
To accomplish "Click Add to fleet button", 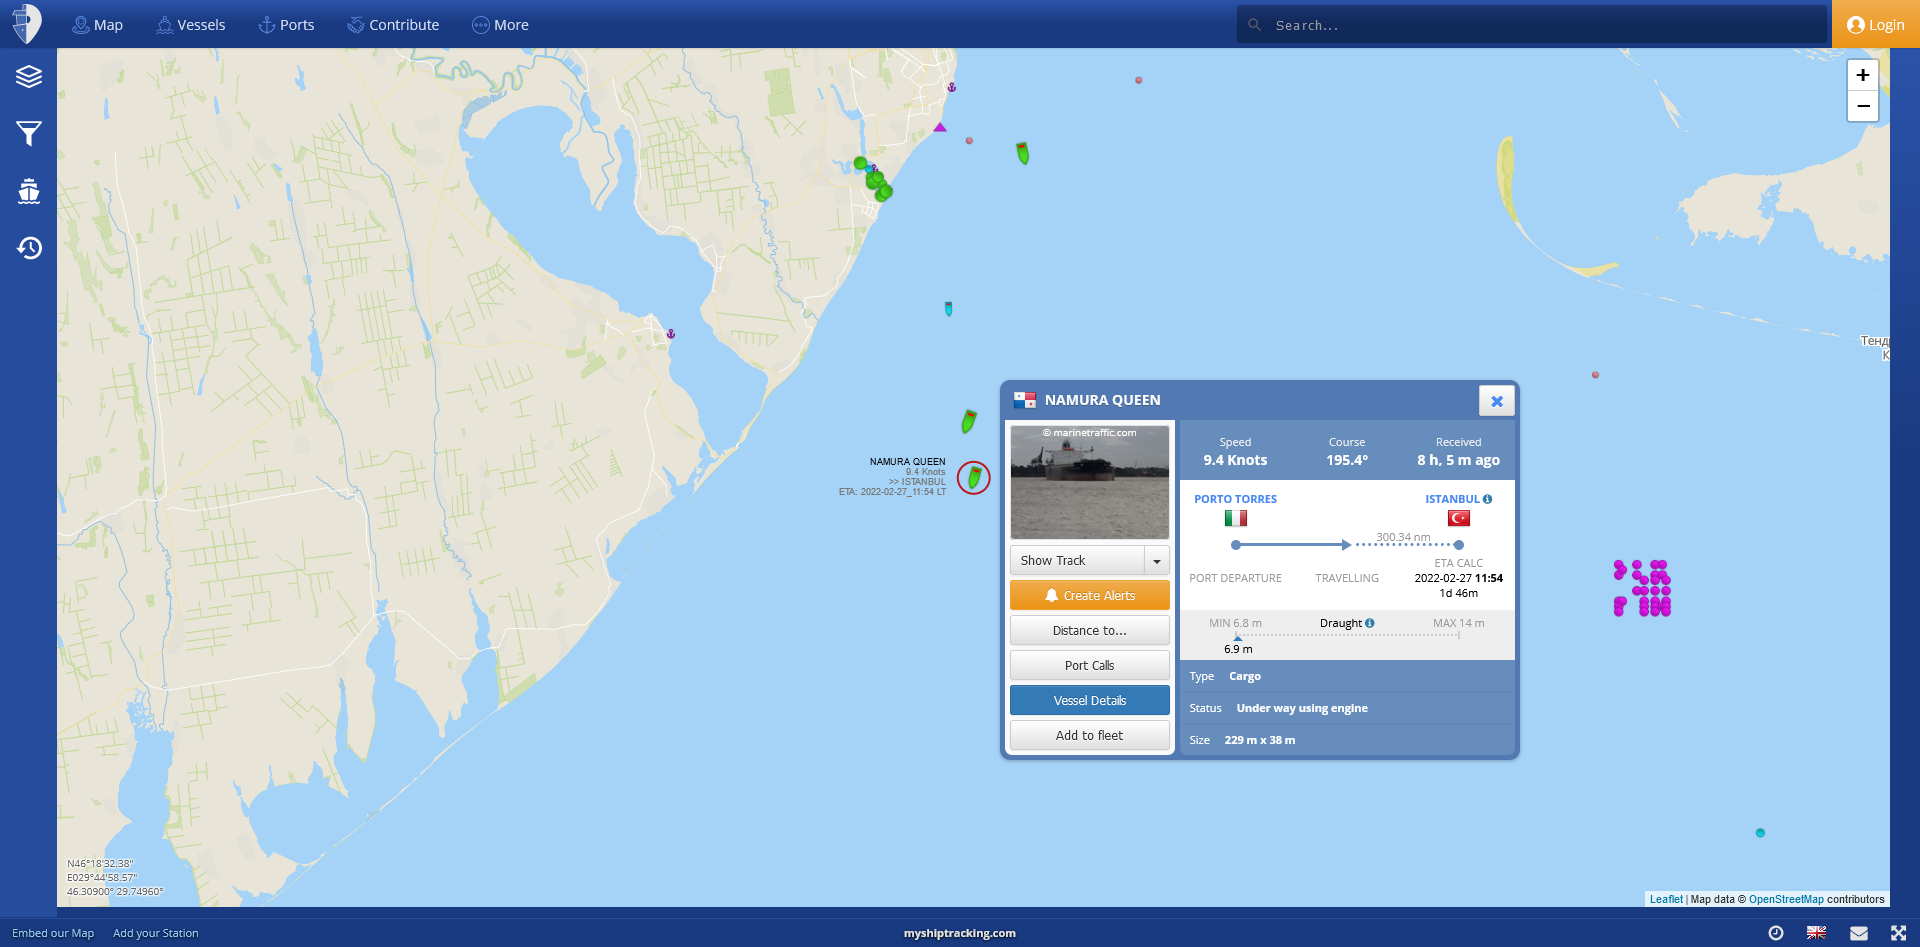I will coord(1089,736).
